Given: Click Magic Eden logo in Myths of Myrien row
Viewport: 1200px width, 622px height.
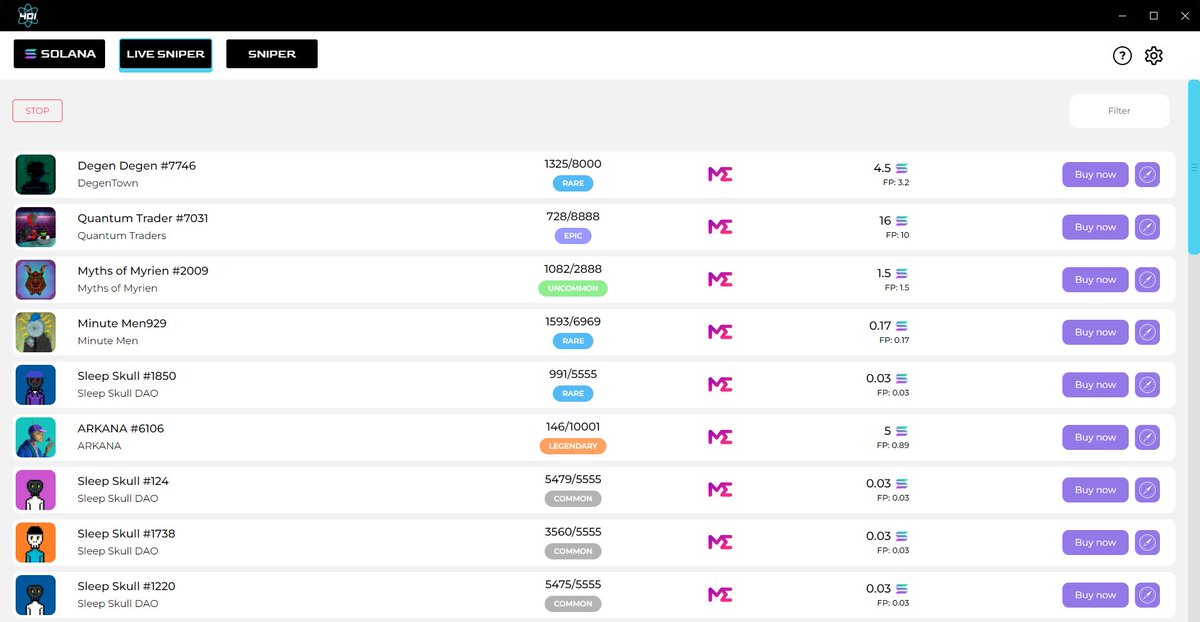Looking at the screenshot, I should point(720,279).
